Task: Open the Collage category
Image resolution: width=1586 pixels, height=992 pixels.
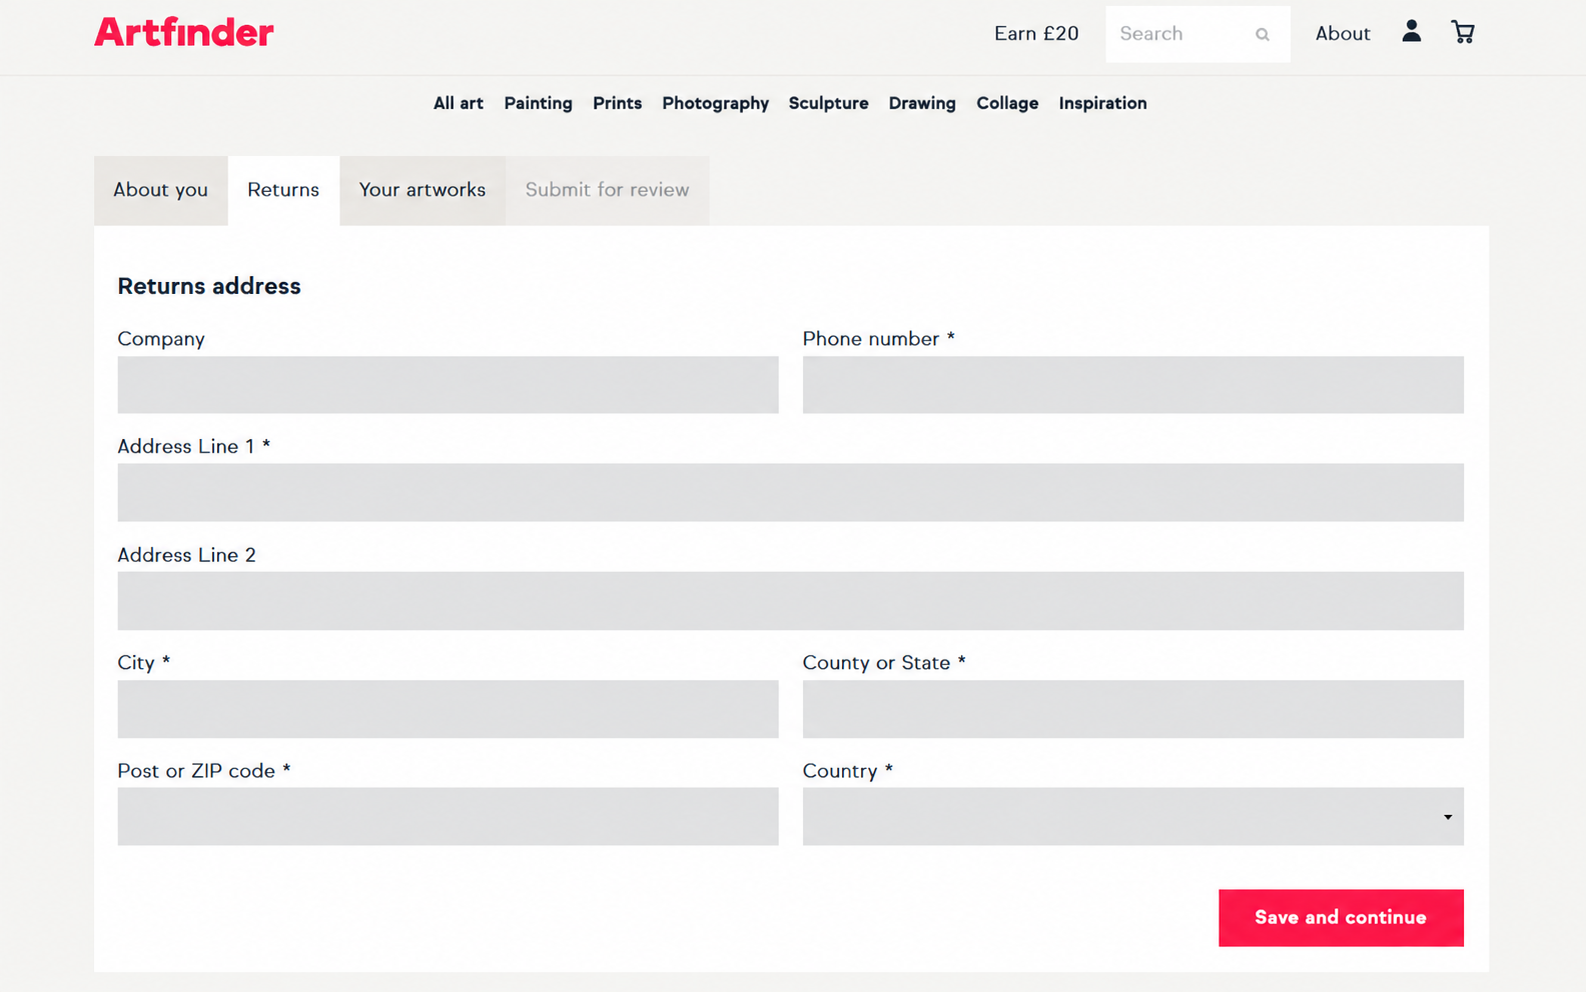Action: (x=1007, y=103)
